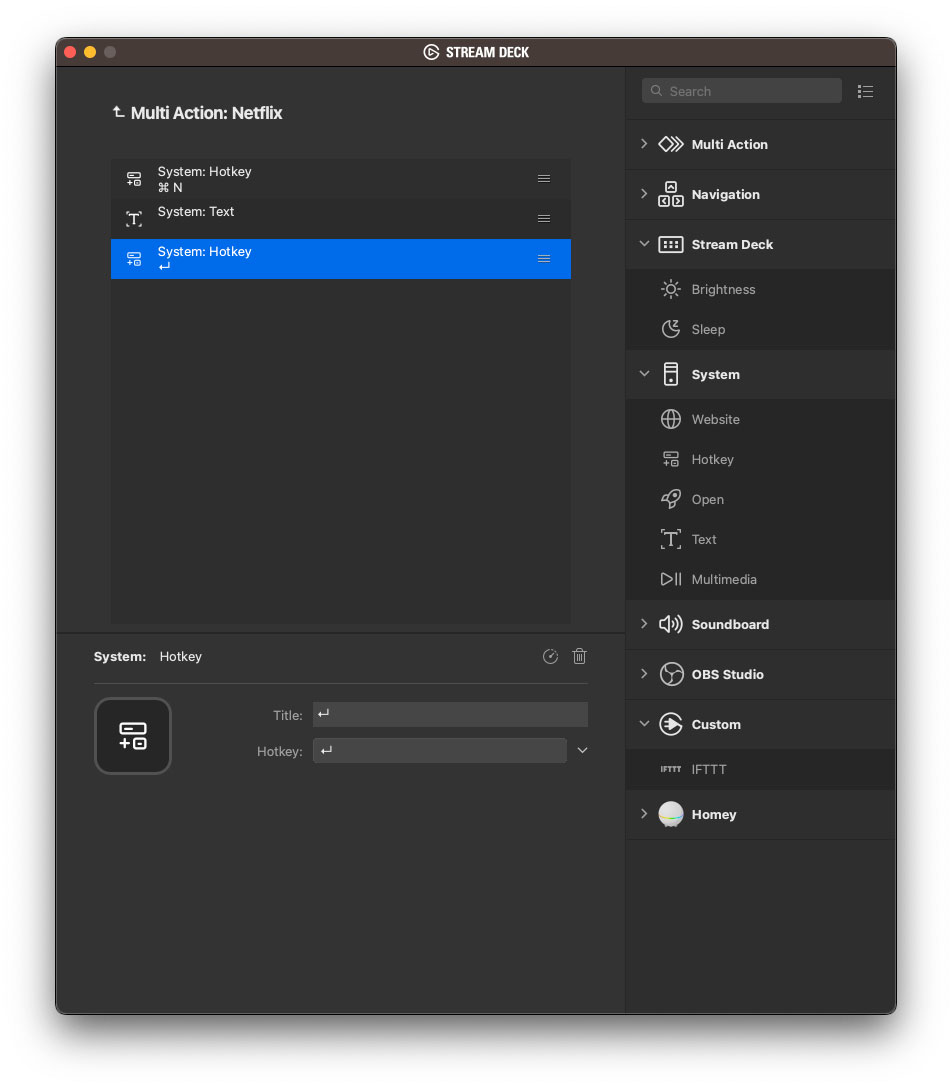Image resolution: width=952 pixels, height=1088 pixels.
Task: Select the Brightness action label
Action: pos(724,289)
